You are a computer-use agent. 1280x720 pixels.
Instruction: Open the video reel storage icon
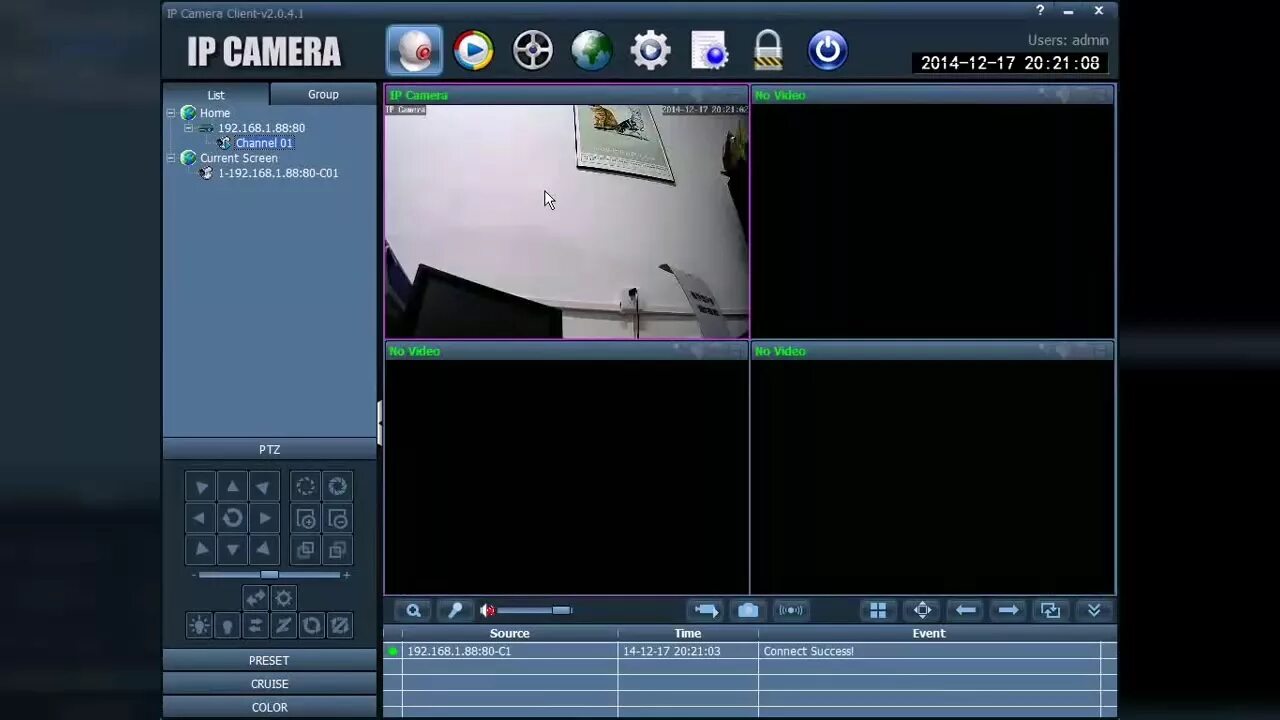point(532,50)
